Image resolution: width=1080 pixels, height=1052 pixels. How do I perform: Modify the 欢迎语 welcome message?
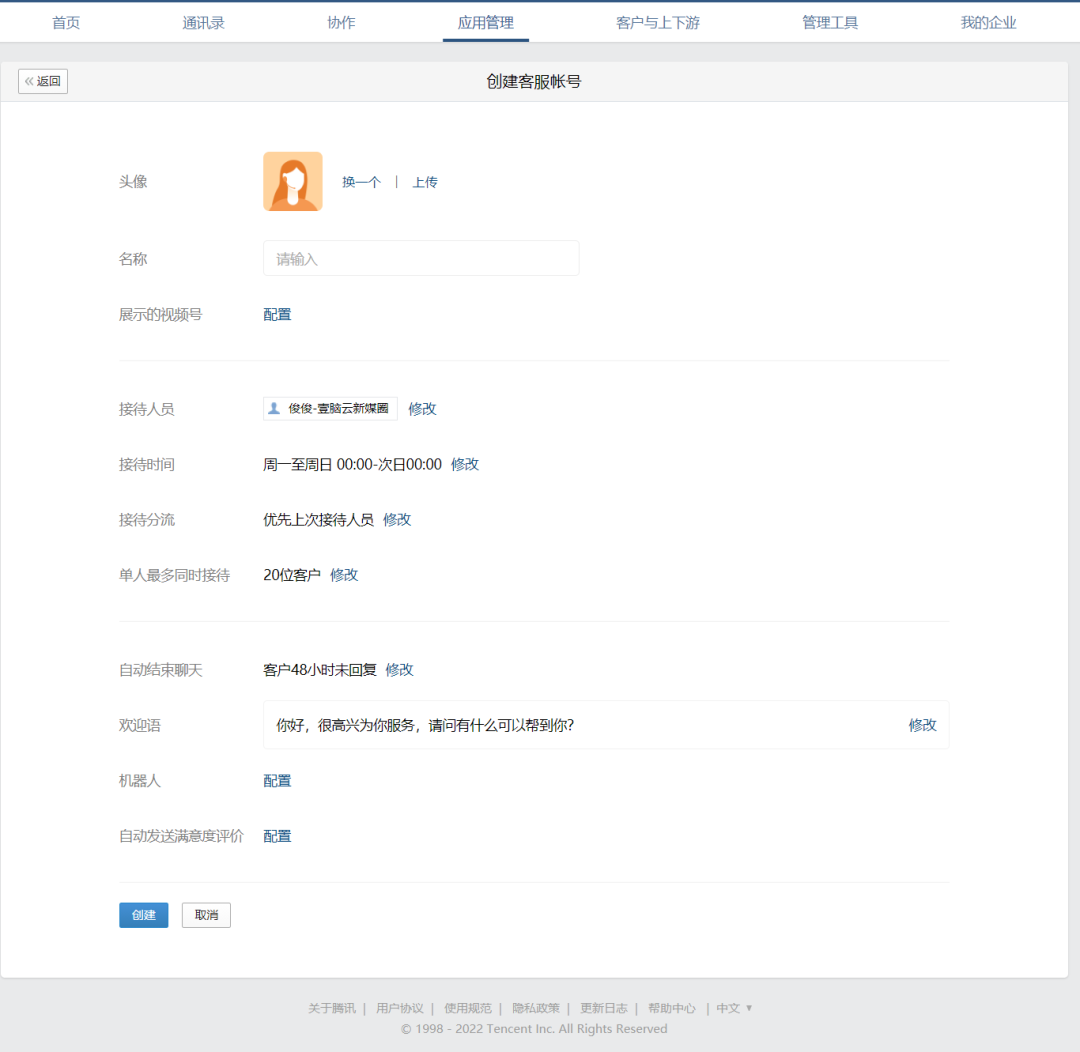click(922, 725)
